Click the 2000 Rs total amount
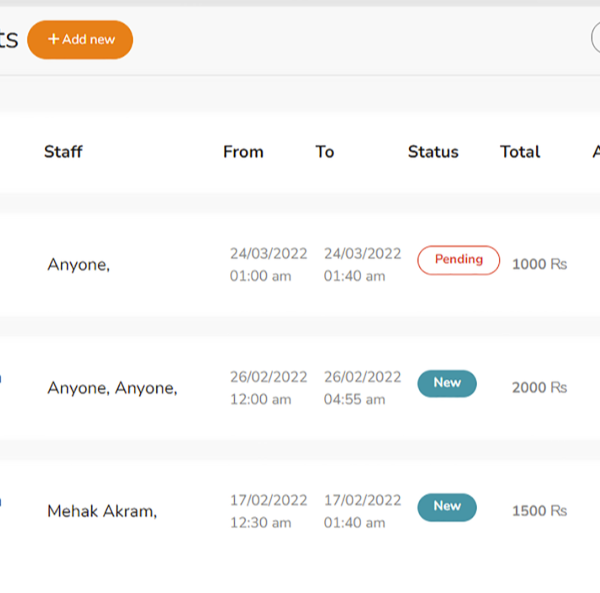The image size is (600, 593). [x=539, y=388]
